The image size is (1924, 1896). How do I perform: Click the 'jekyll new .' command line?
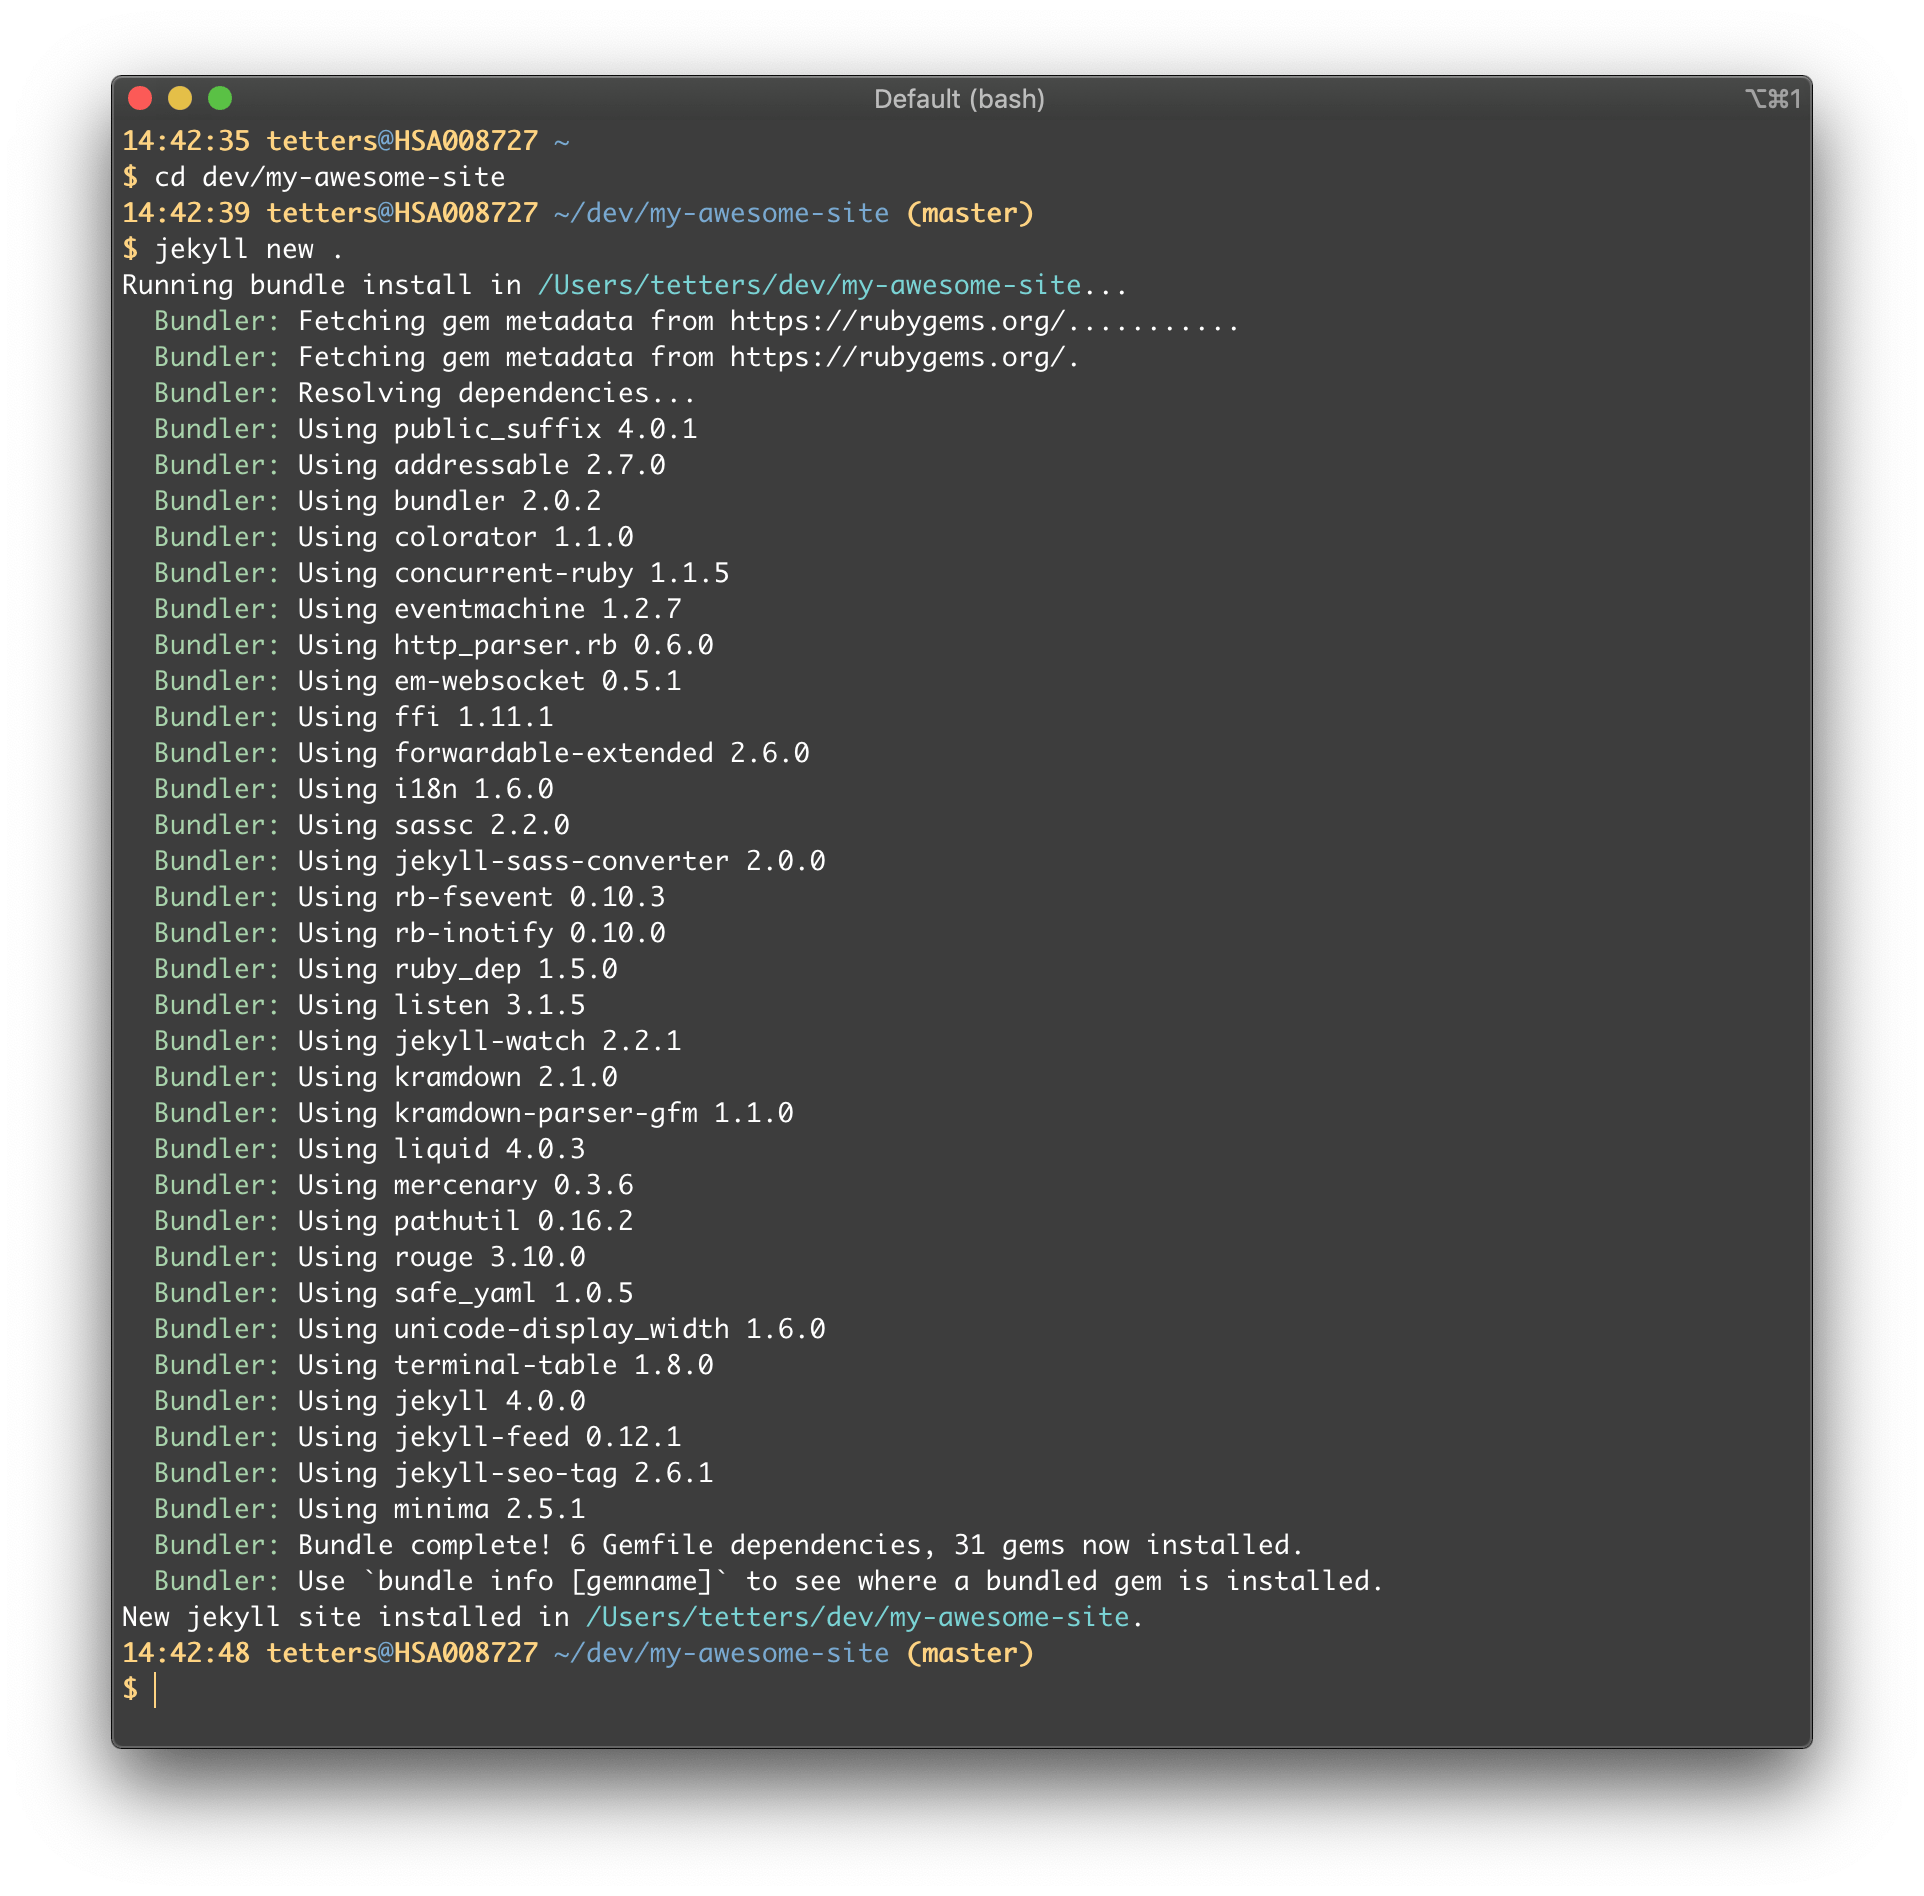[249, 249]
